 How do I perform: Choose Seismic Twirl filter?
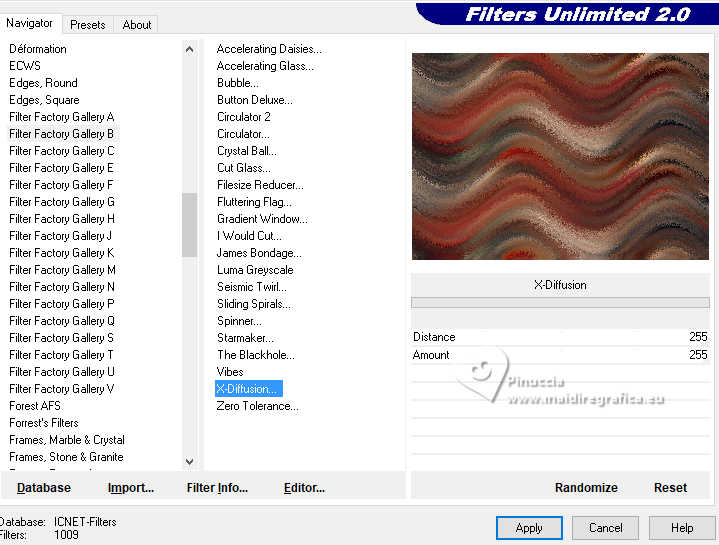(x=252, y=286)
